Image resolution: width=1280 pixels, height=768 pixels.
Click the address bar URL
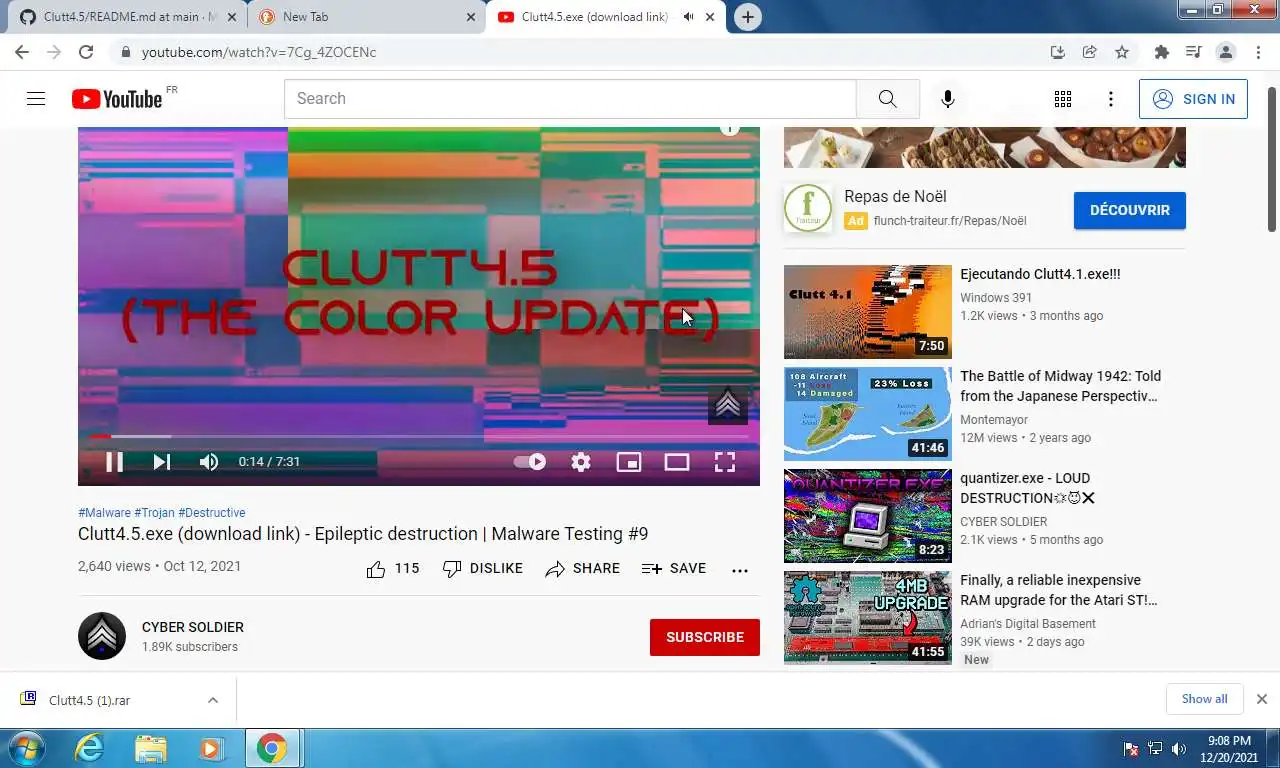pyautogui.click(x=259, y=52)
